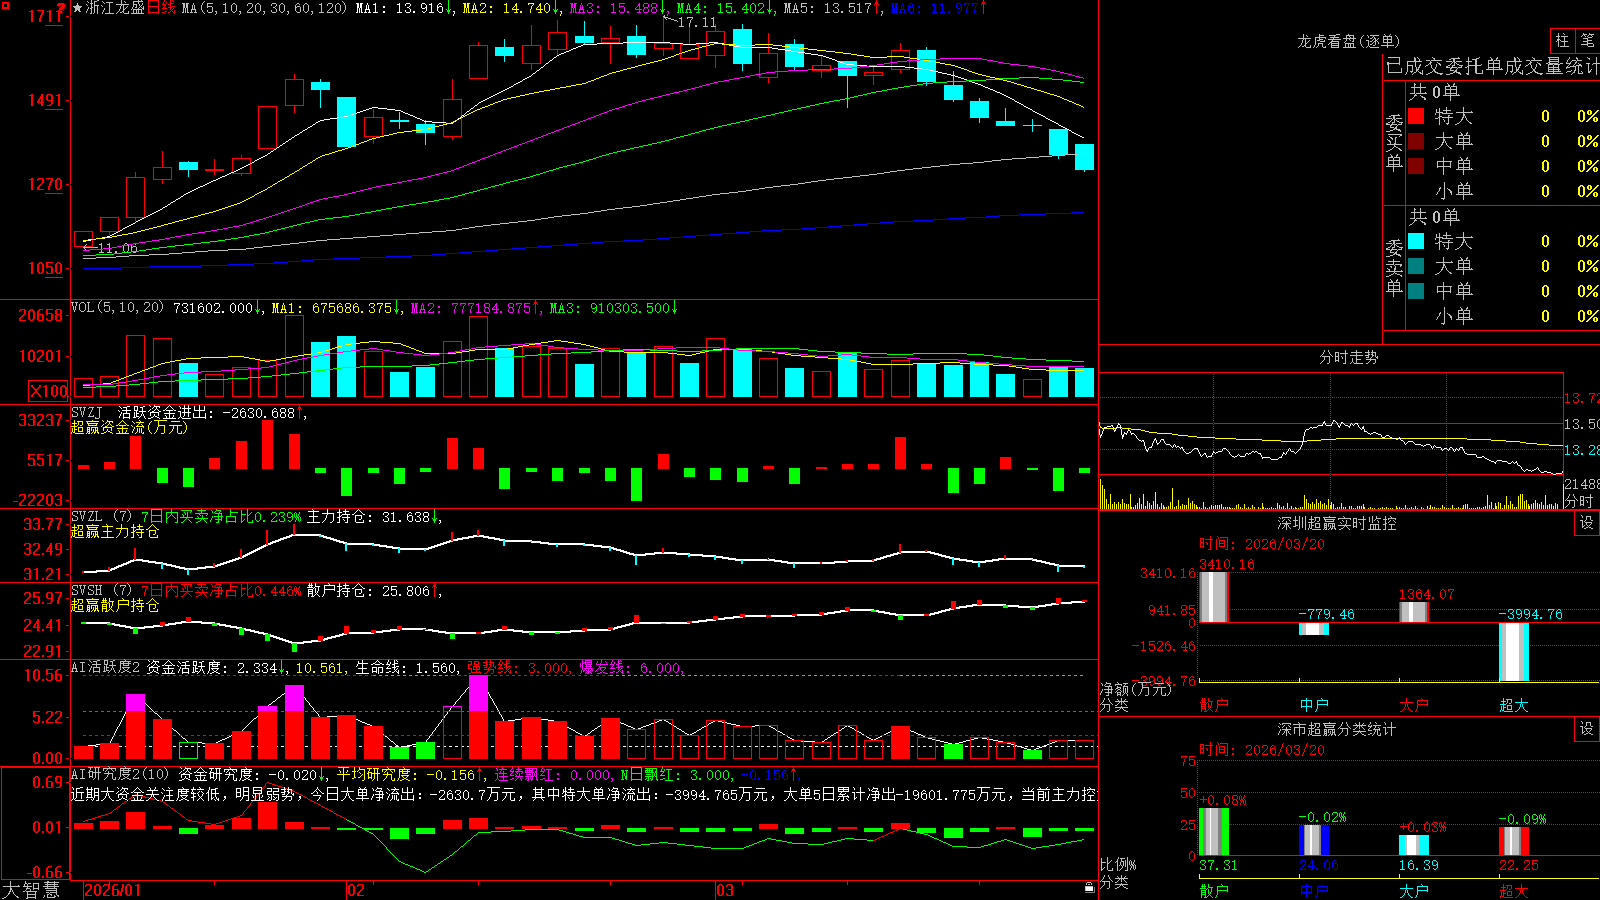Screen dimensions: 1600x900
Task: Click the 分时走势 panel title
Action: click(x=1348, y=357)
